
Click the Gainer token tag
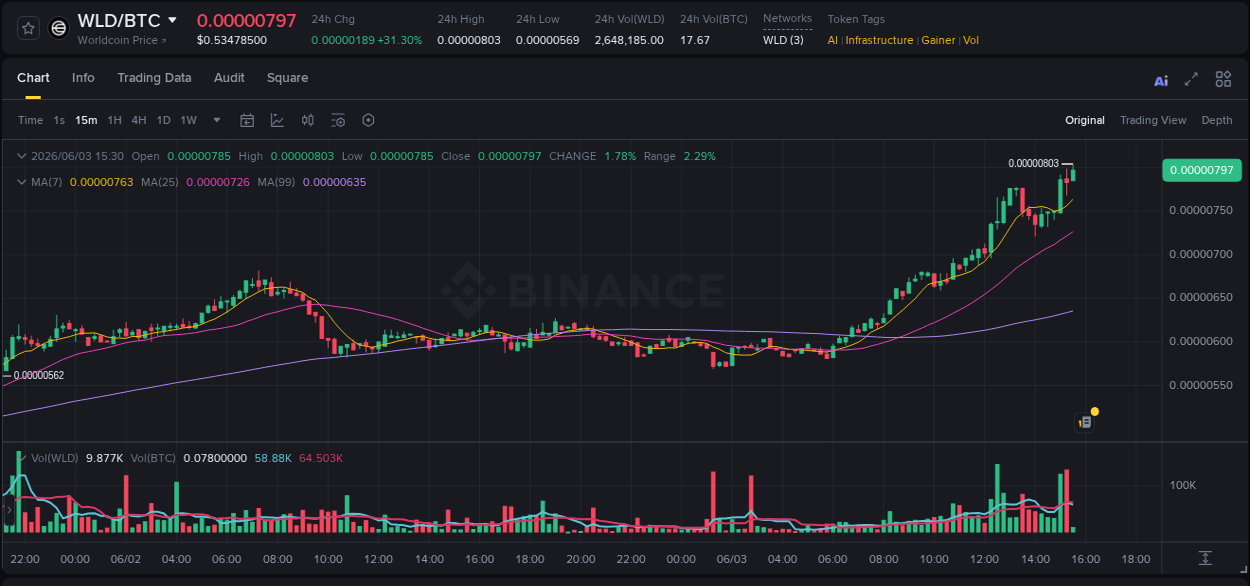tap(938, 40)
